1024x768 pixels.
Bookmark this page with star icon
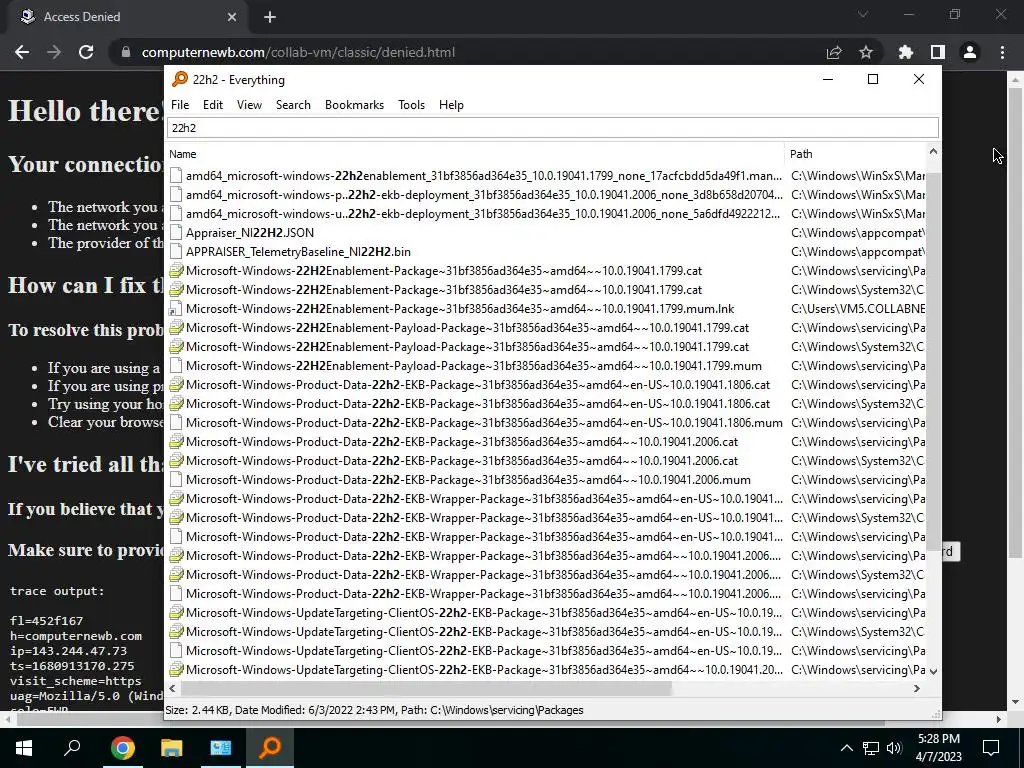[x=866, y=52]
